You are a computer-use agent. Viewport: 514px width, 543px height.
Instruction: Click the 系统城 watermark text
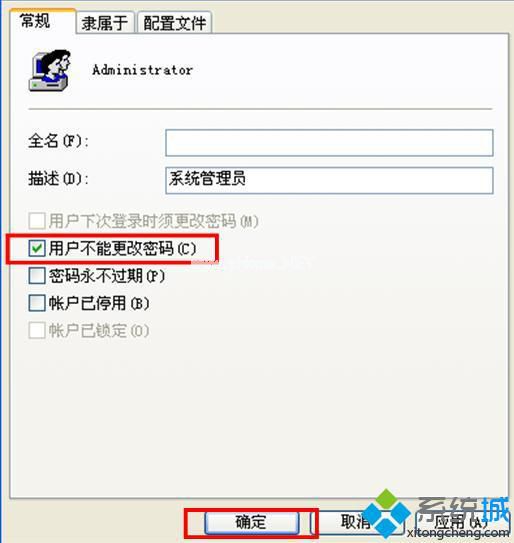(463, 509)
